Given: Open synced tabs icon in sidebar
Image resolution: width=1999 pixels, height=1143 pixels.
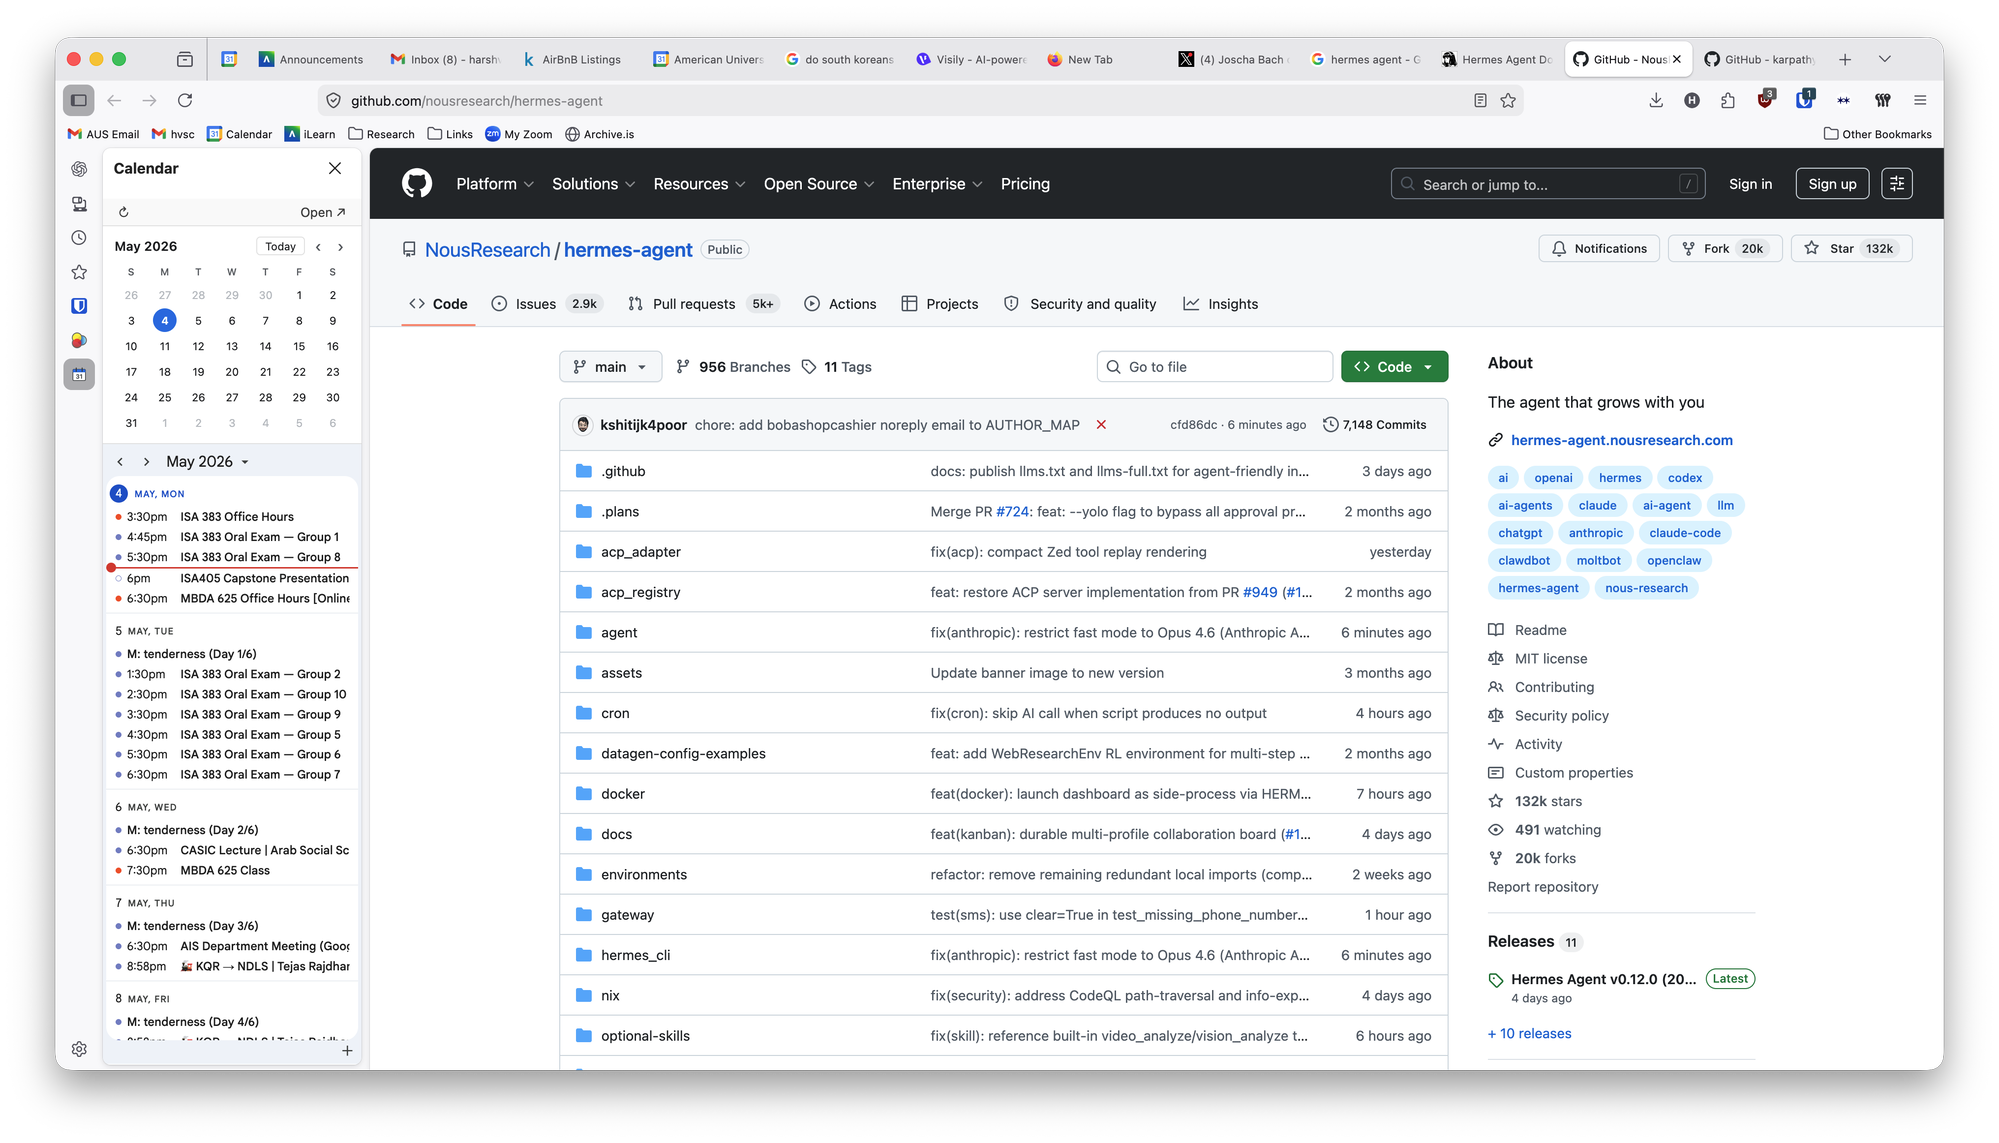Looking at the screenshot, I should pos(79,204).
